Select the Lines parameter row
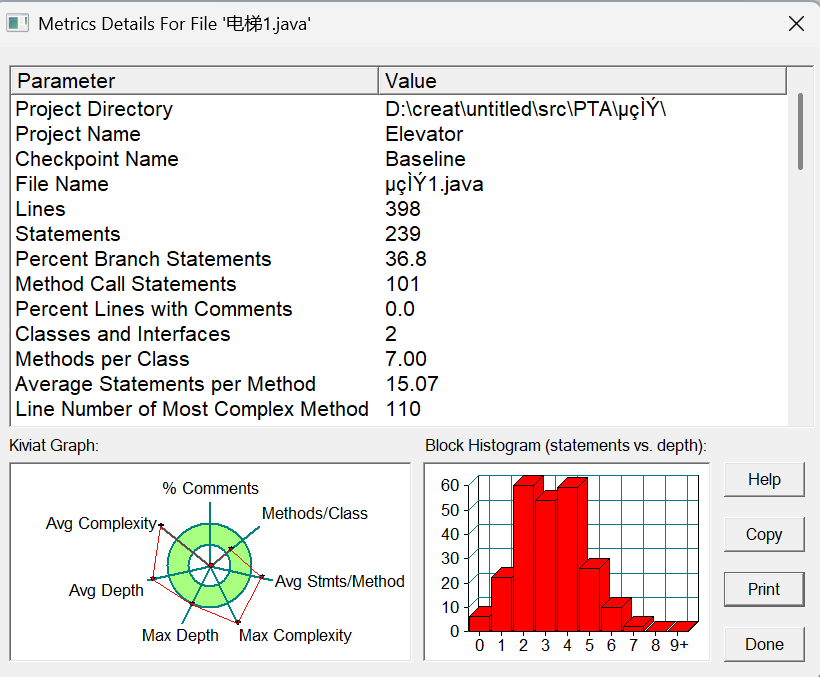The image size is (820, 677). click(x=398, y=209)
